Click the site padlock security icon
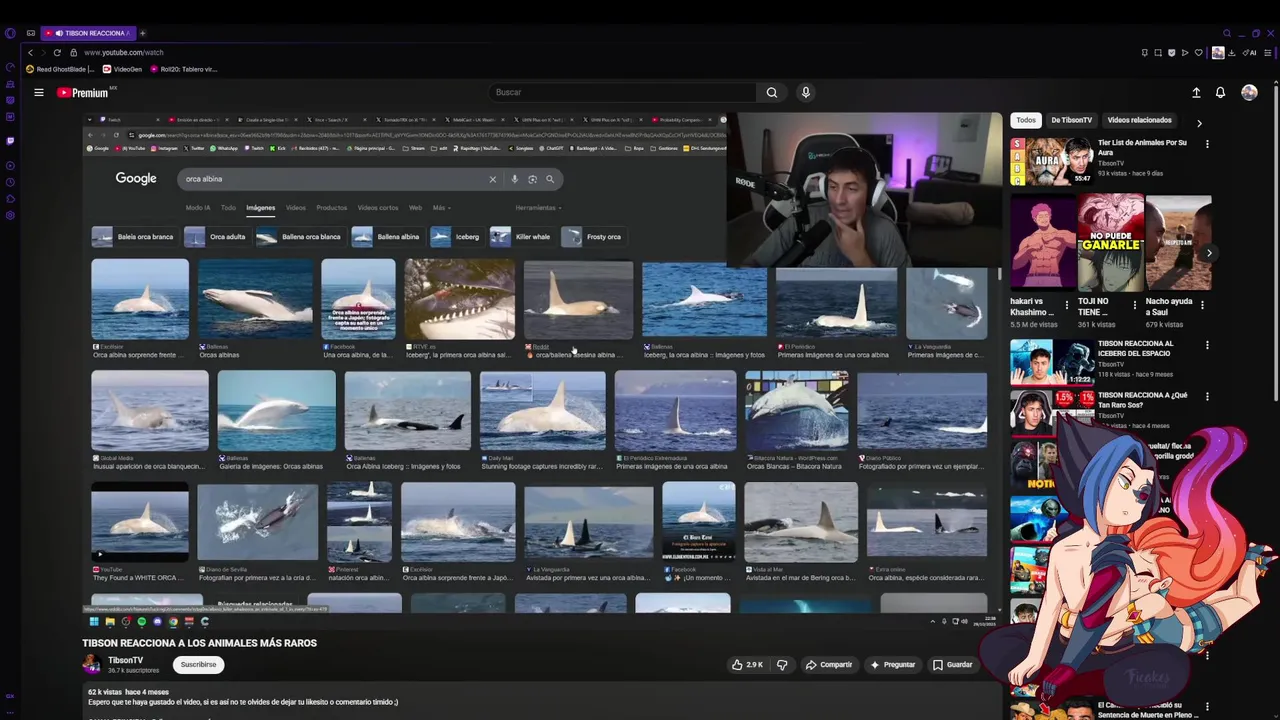This screenshot has width=1280, height=720. (x=75, y=52)
